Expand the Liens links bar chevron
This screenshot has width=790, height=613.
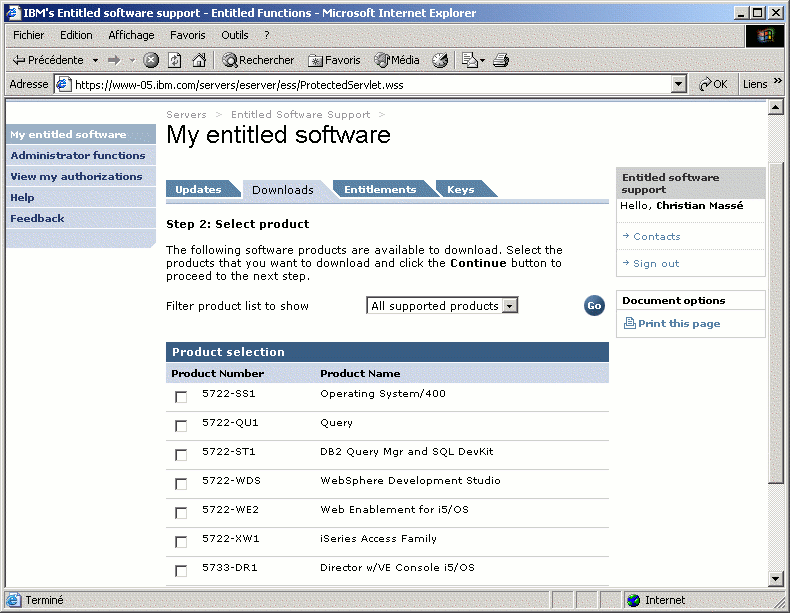coord(777,81)
